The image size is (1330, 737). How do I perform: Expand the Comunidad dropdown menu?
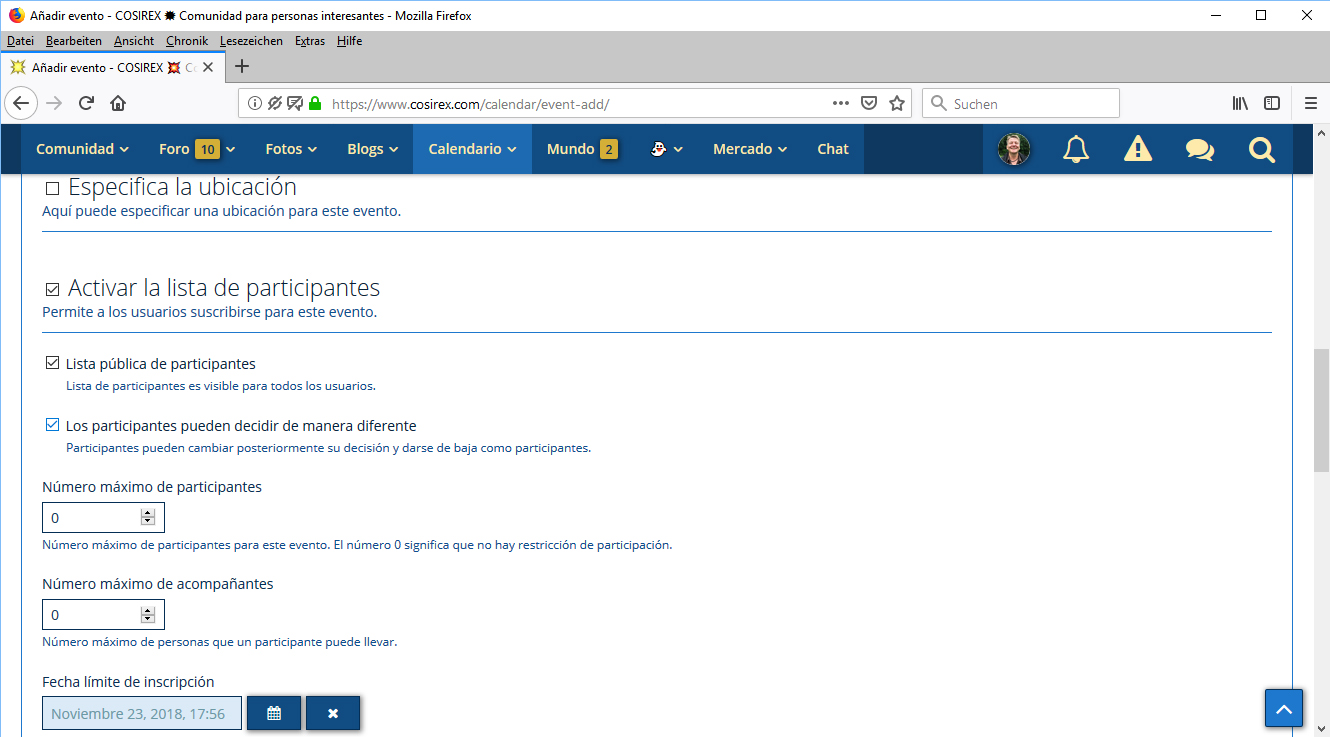coord(82,149)
